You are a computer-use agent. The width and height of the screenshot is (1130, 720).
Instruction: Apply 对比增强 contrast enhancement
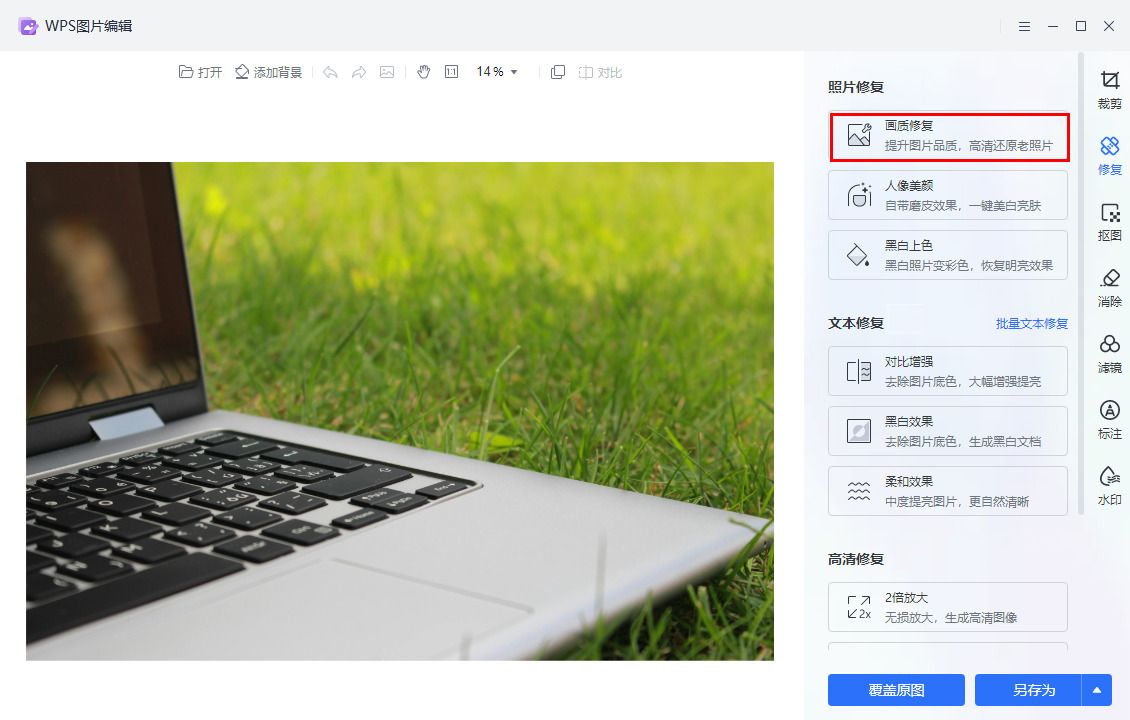pyautogui.click(x=948, y=371)
